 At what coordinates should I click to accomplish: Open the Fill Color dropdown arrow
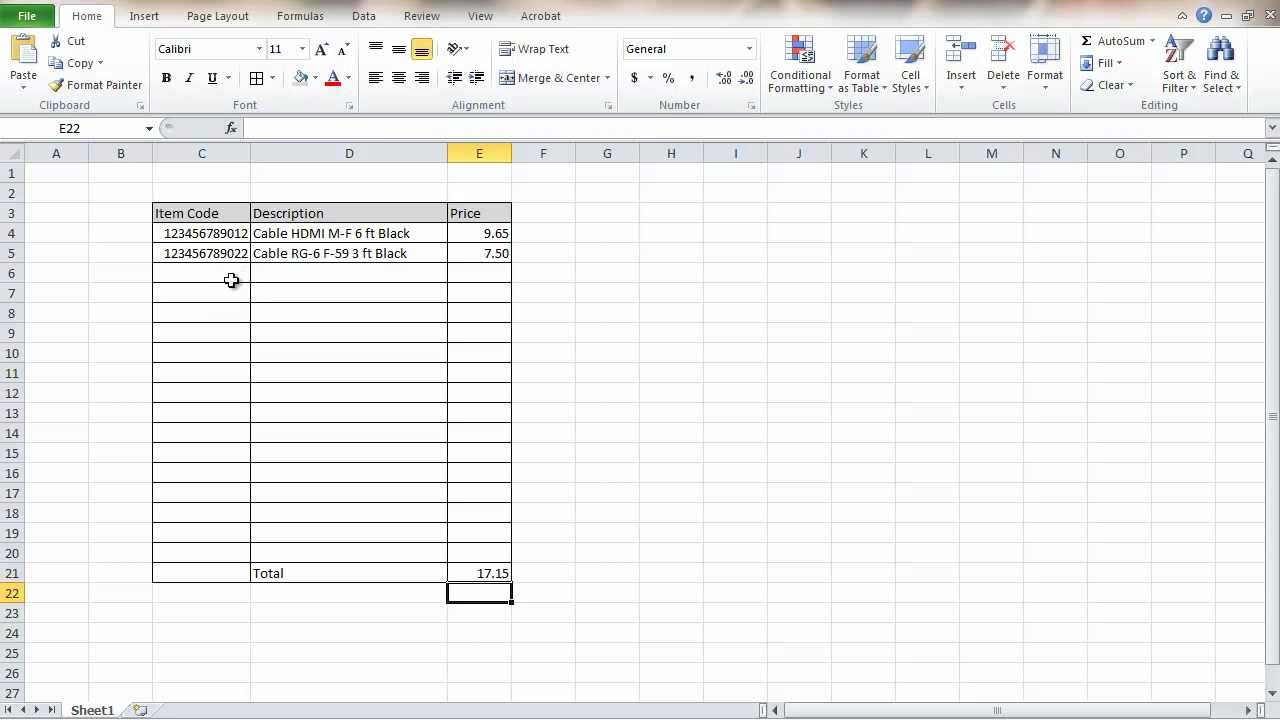(315, 78)
